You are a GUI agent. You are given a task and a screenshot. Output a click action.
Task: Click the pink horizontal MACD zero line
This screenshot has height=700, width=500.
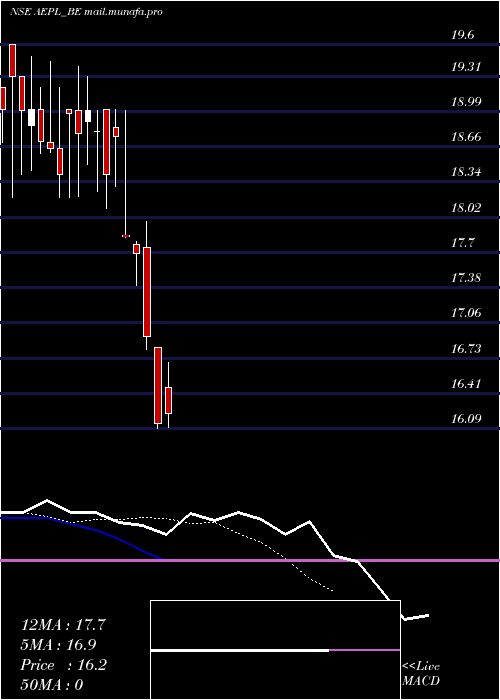[250, 560]
